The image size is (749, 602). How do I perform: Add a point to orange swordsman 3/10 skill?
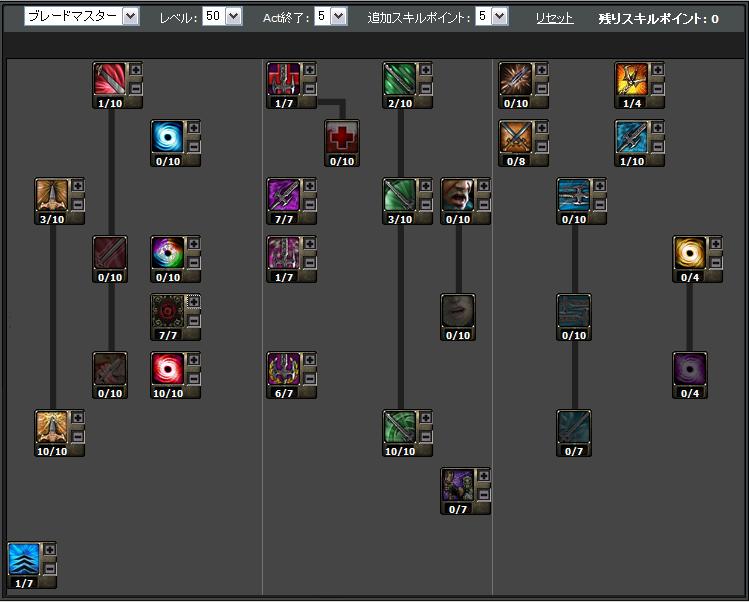77,185
